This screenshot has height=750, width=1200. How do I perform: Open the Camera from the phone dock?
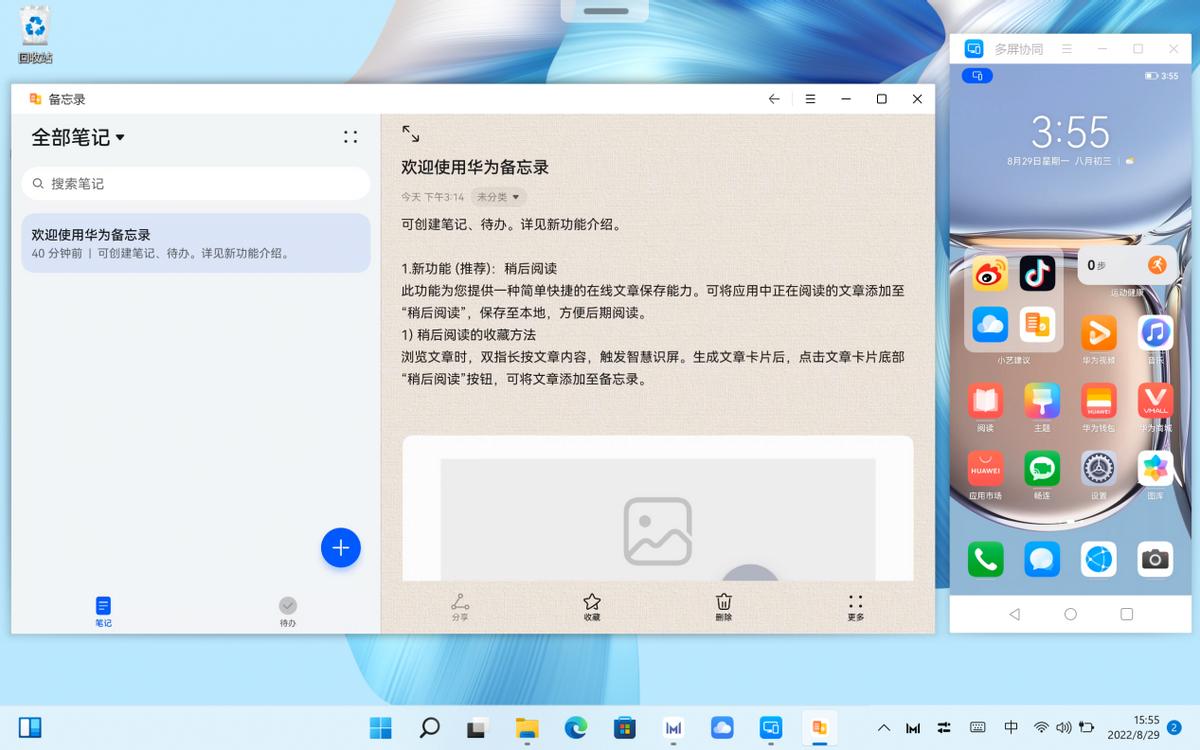coord(1155,560)
